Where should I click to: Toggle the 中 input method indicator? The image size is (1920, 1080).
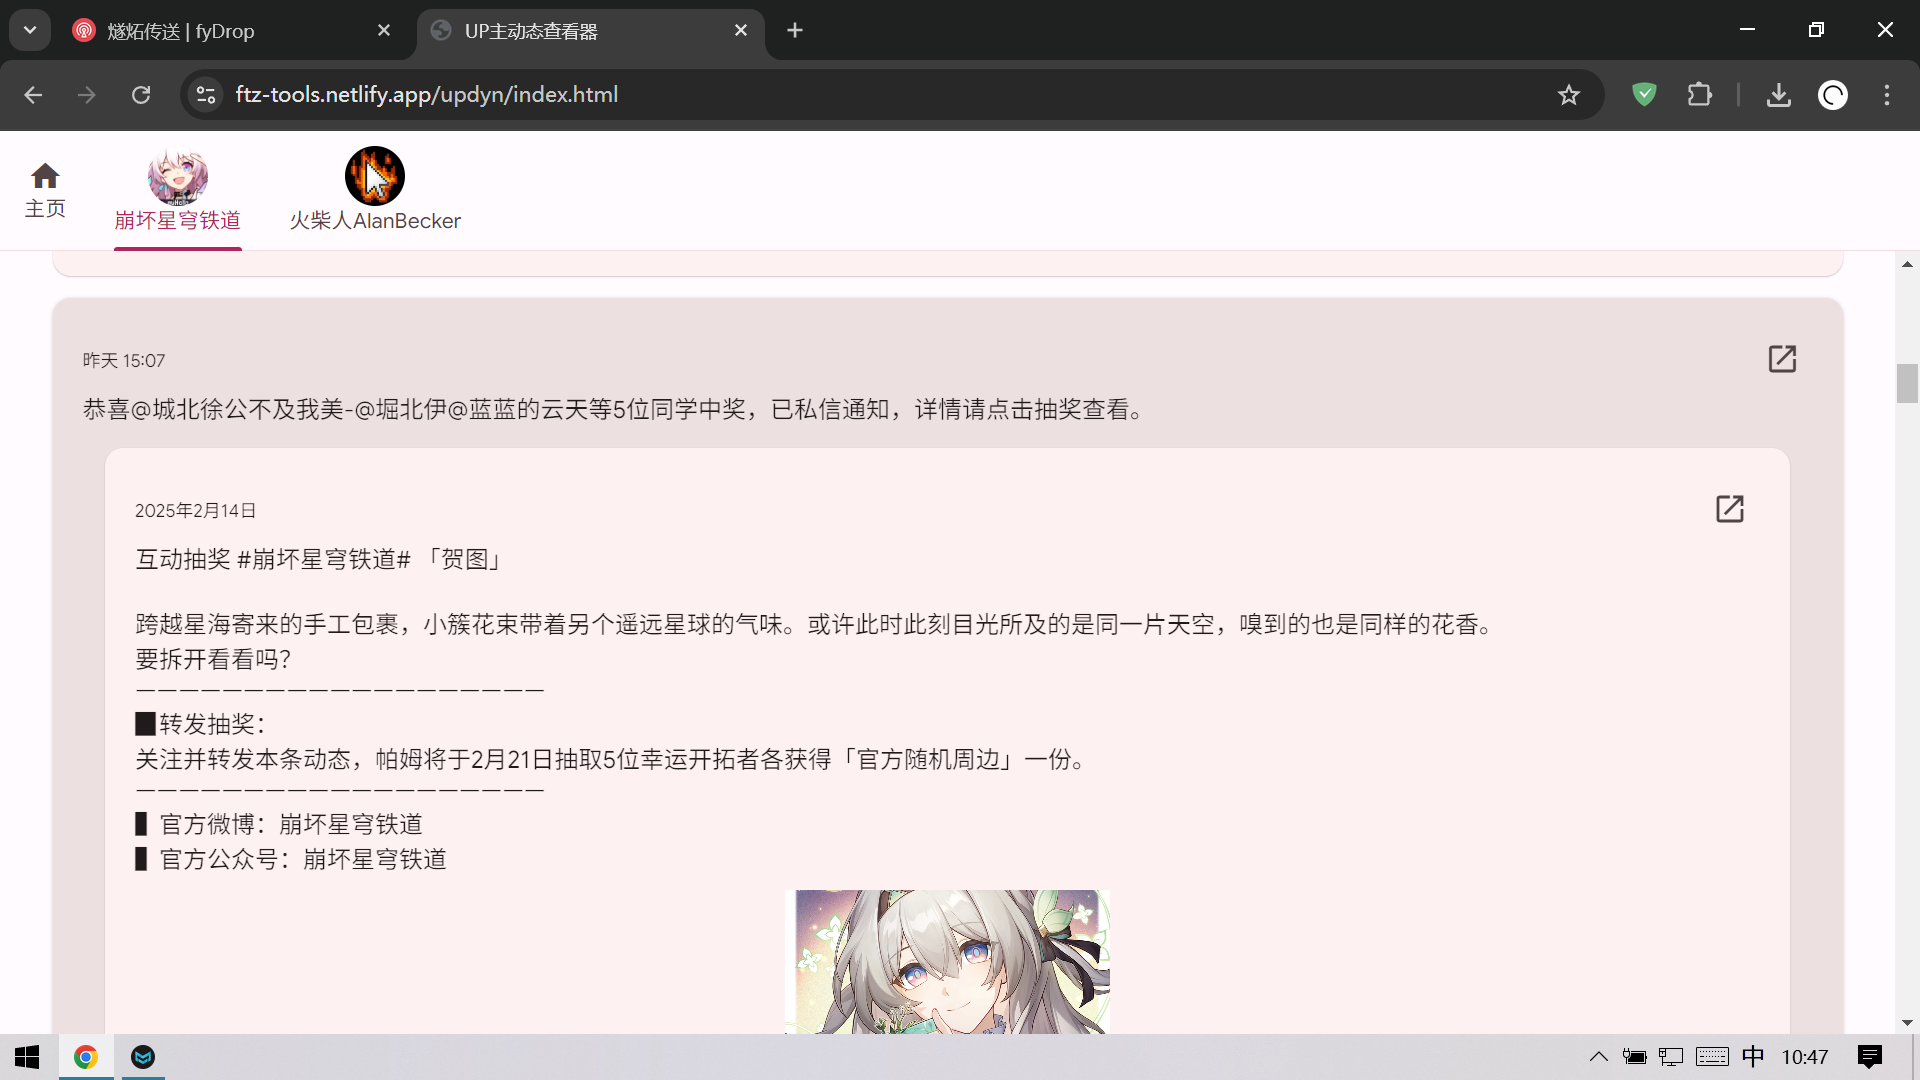pos(1753,1057)
